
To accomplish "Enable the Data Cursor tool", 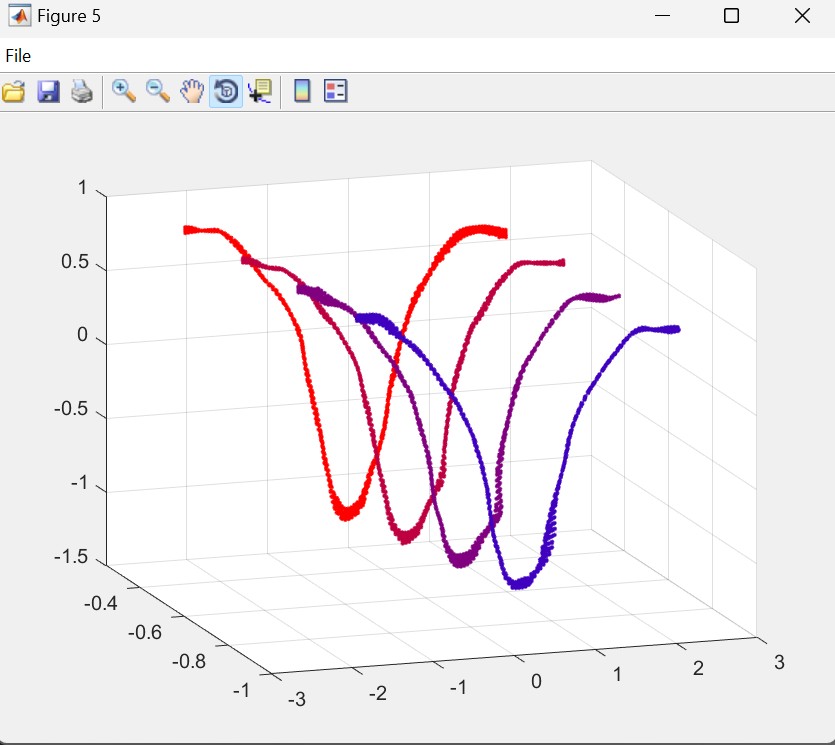I will click(x=260, y=92).
